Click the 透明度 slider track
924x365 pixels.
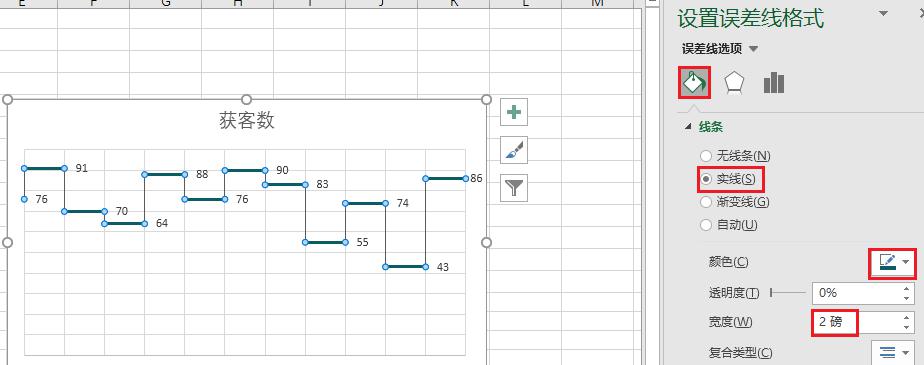(788, 292)
